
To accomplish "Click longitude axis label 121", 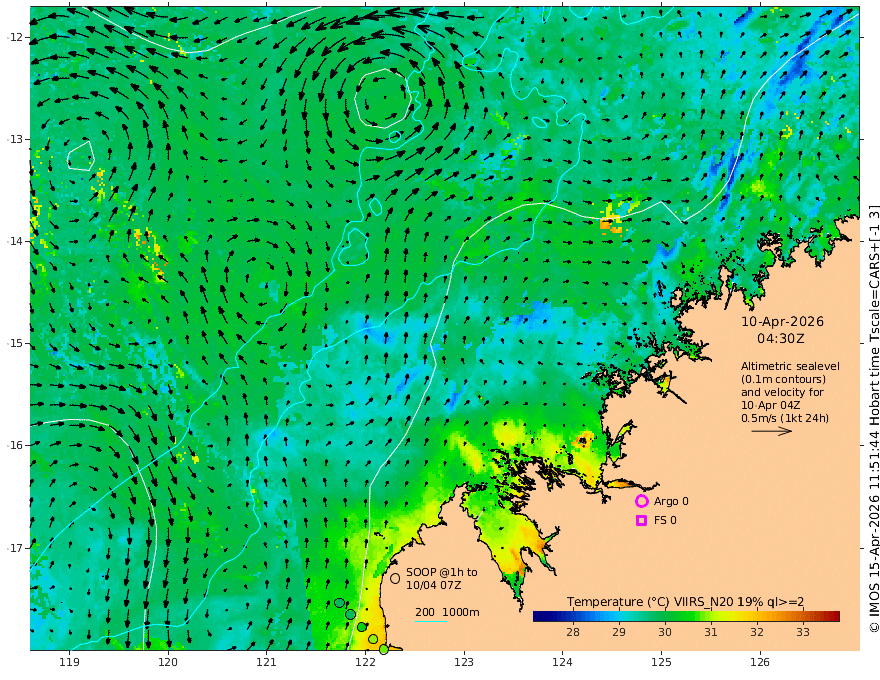I will tap(267, 663).
